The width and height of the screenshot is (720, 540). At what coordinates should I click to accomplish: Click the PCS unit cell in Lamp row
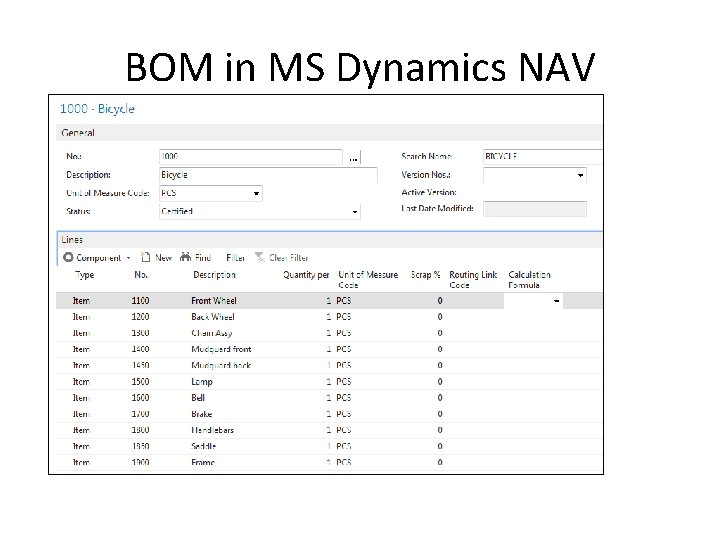(343, 382)
